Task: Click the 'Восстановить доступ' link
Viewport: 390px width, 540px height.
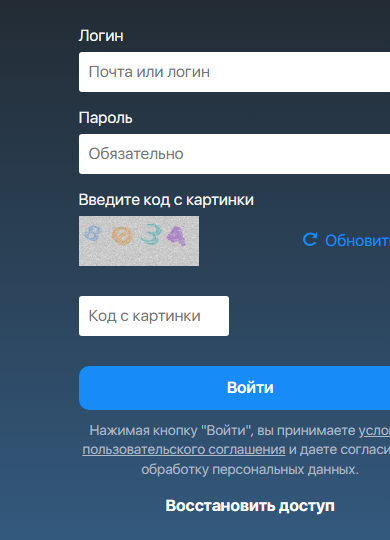Action: pyautogui.click(x=250, y=506)
